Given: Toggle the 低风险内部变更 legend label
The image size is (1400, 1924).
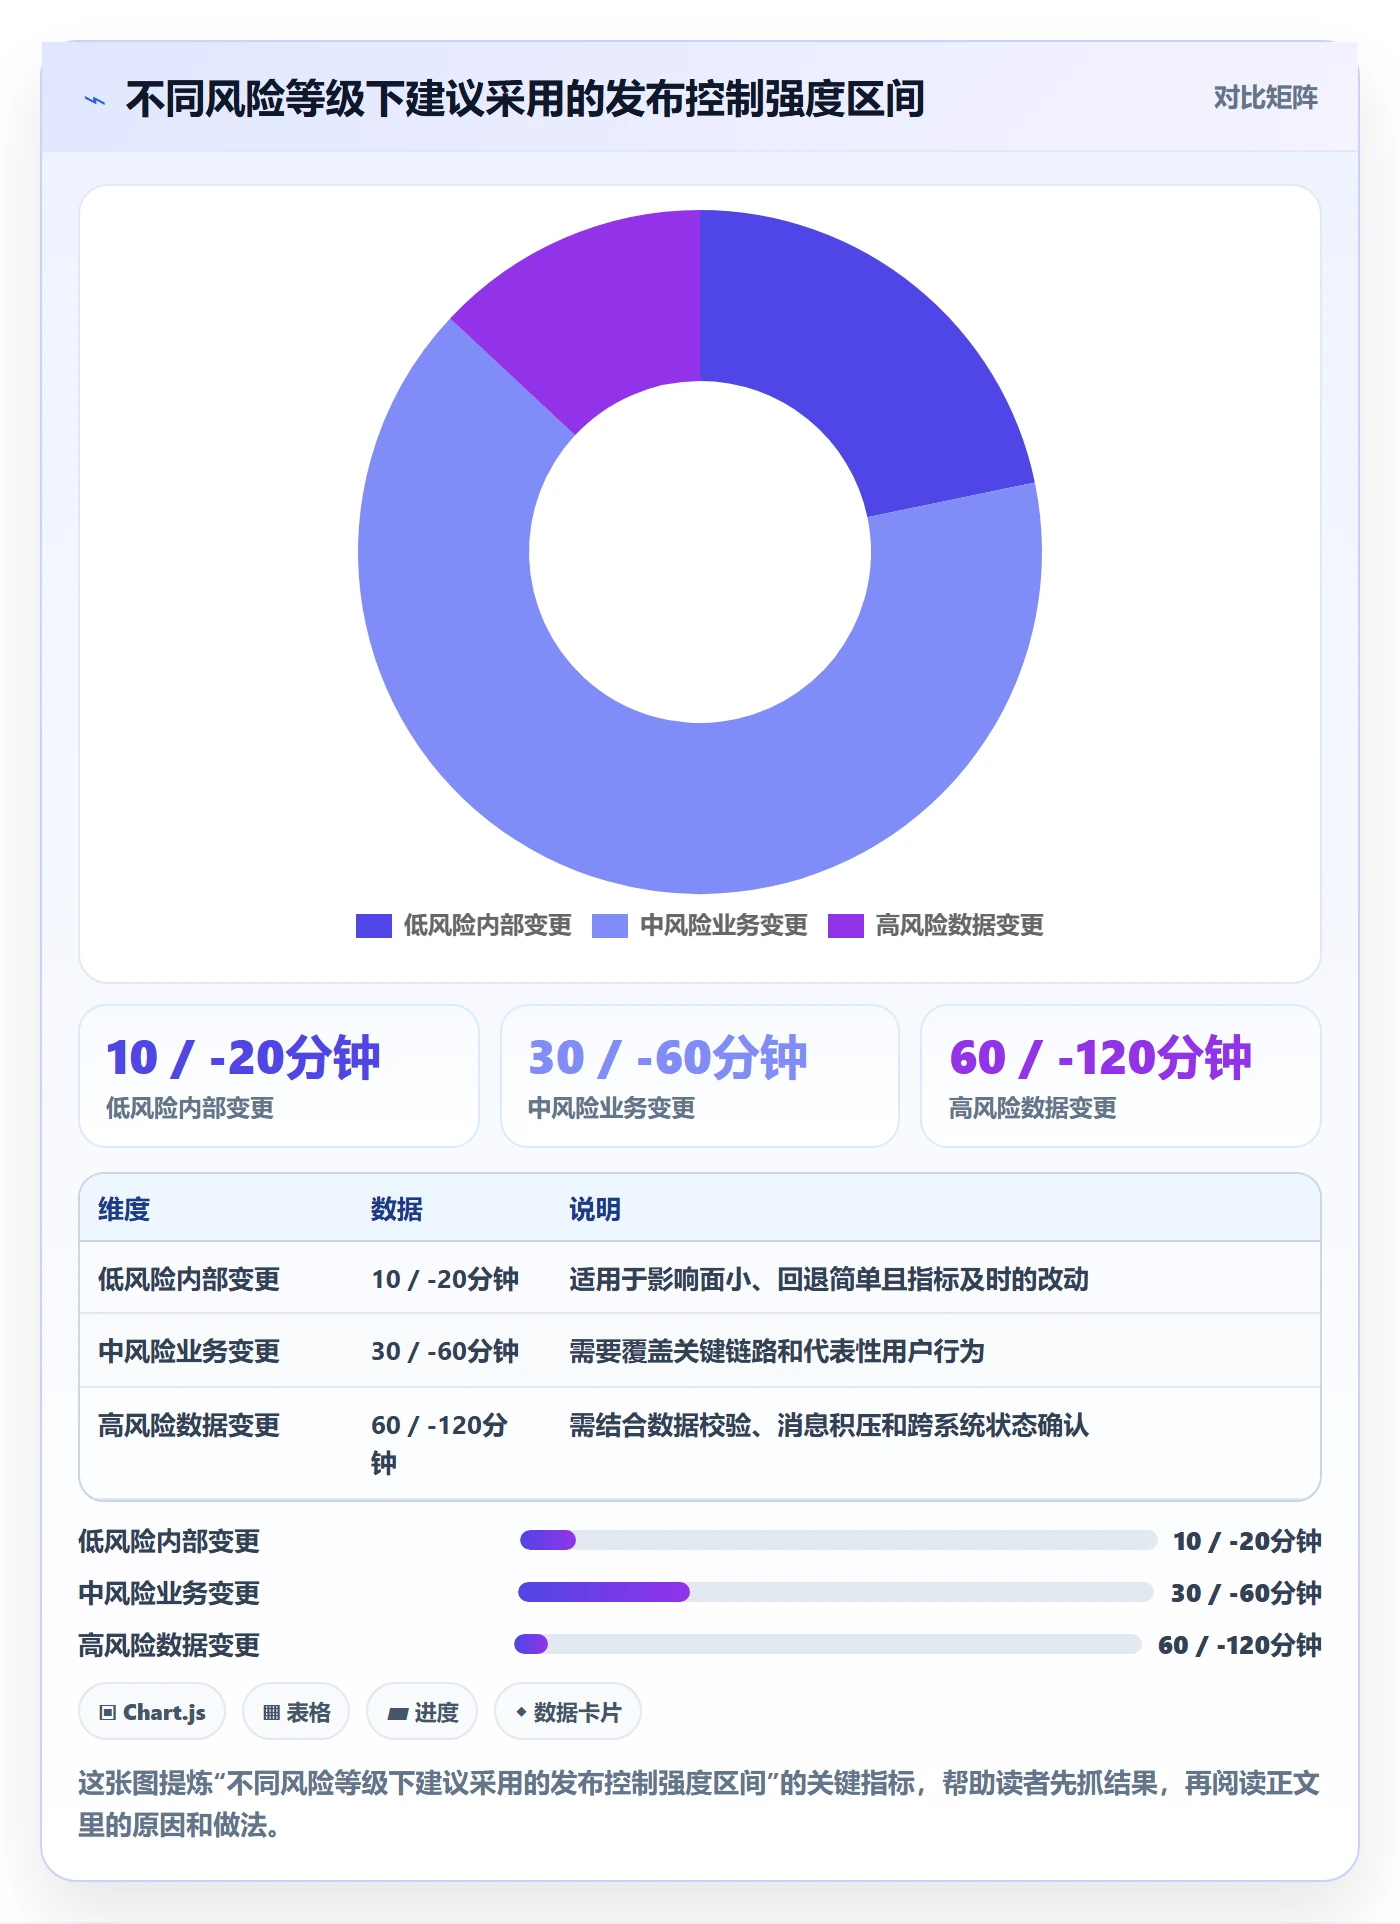Looking at the screenshot, I should point(487,926).
